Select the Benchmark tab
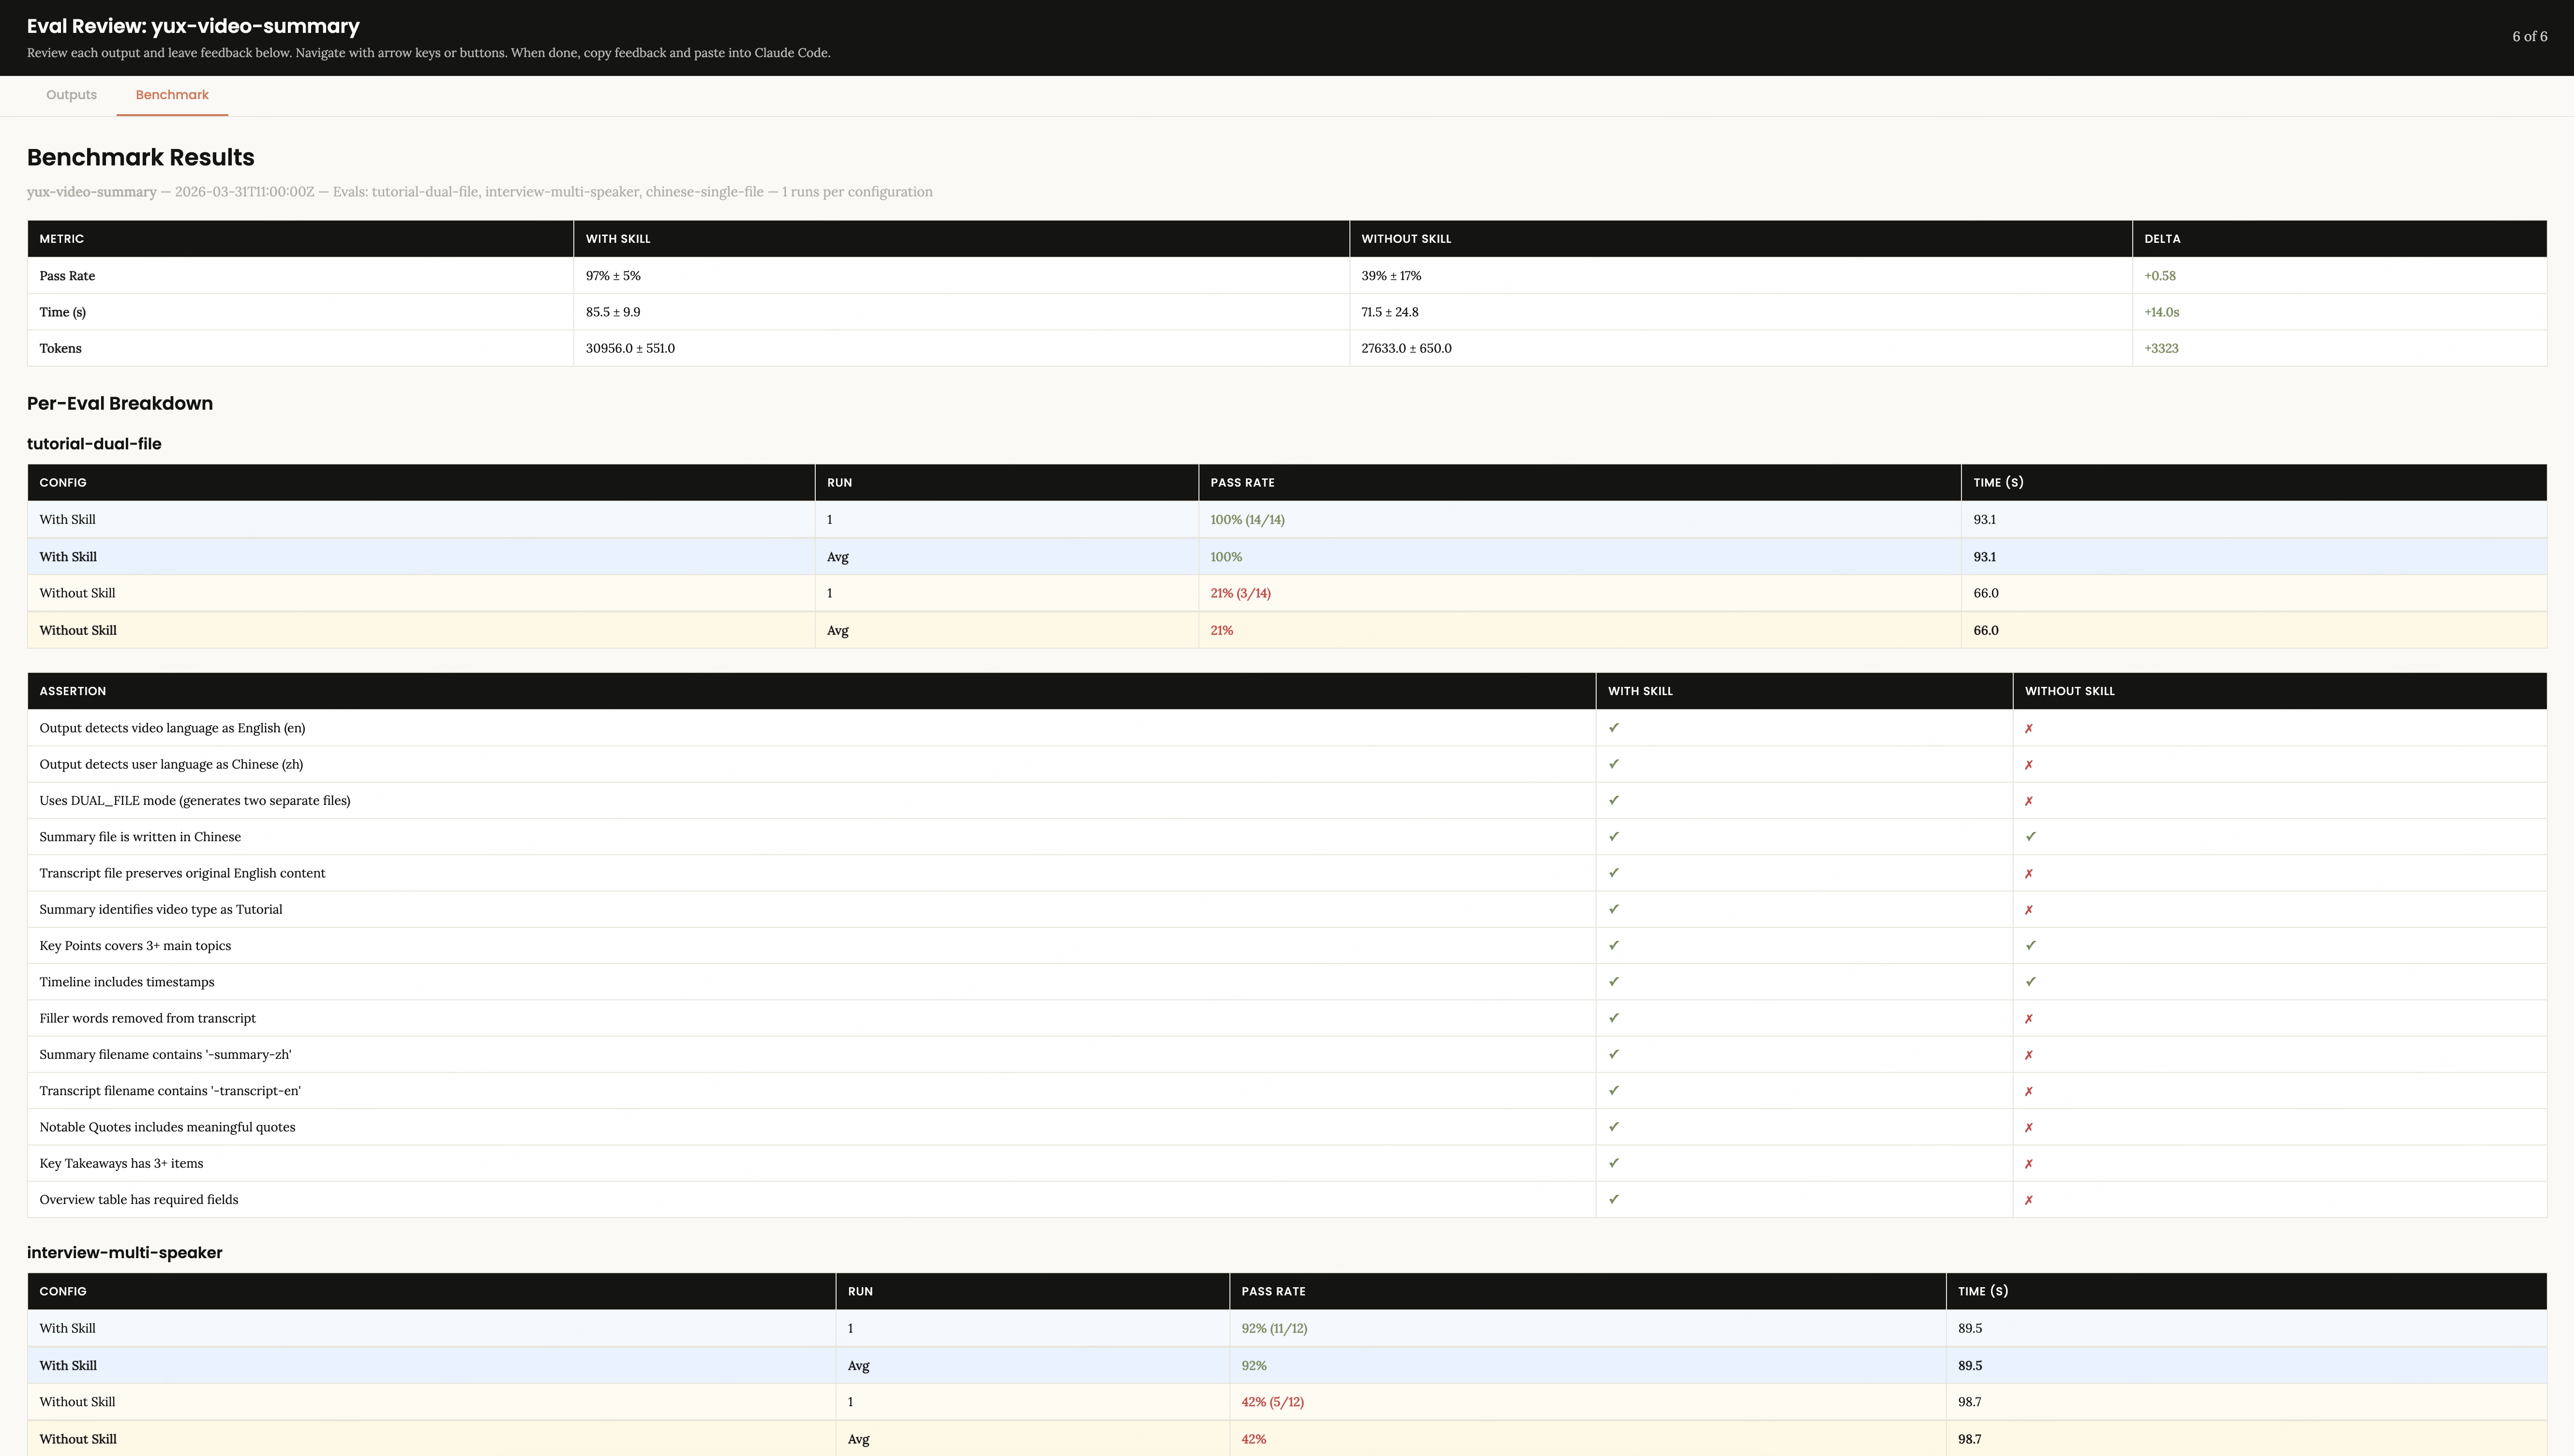This screenshot has width=2574, height=1456. click(x=171, y=95)
